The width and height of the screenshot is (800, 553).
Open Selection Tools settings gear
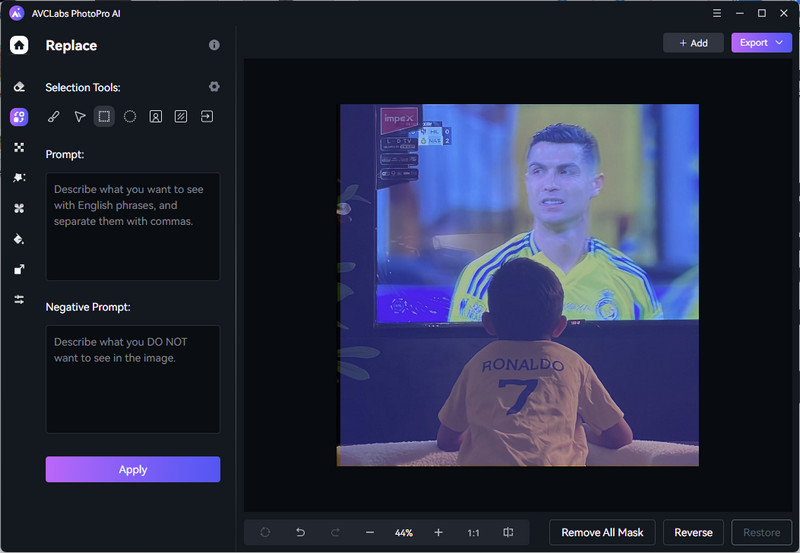214,87
